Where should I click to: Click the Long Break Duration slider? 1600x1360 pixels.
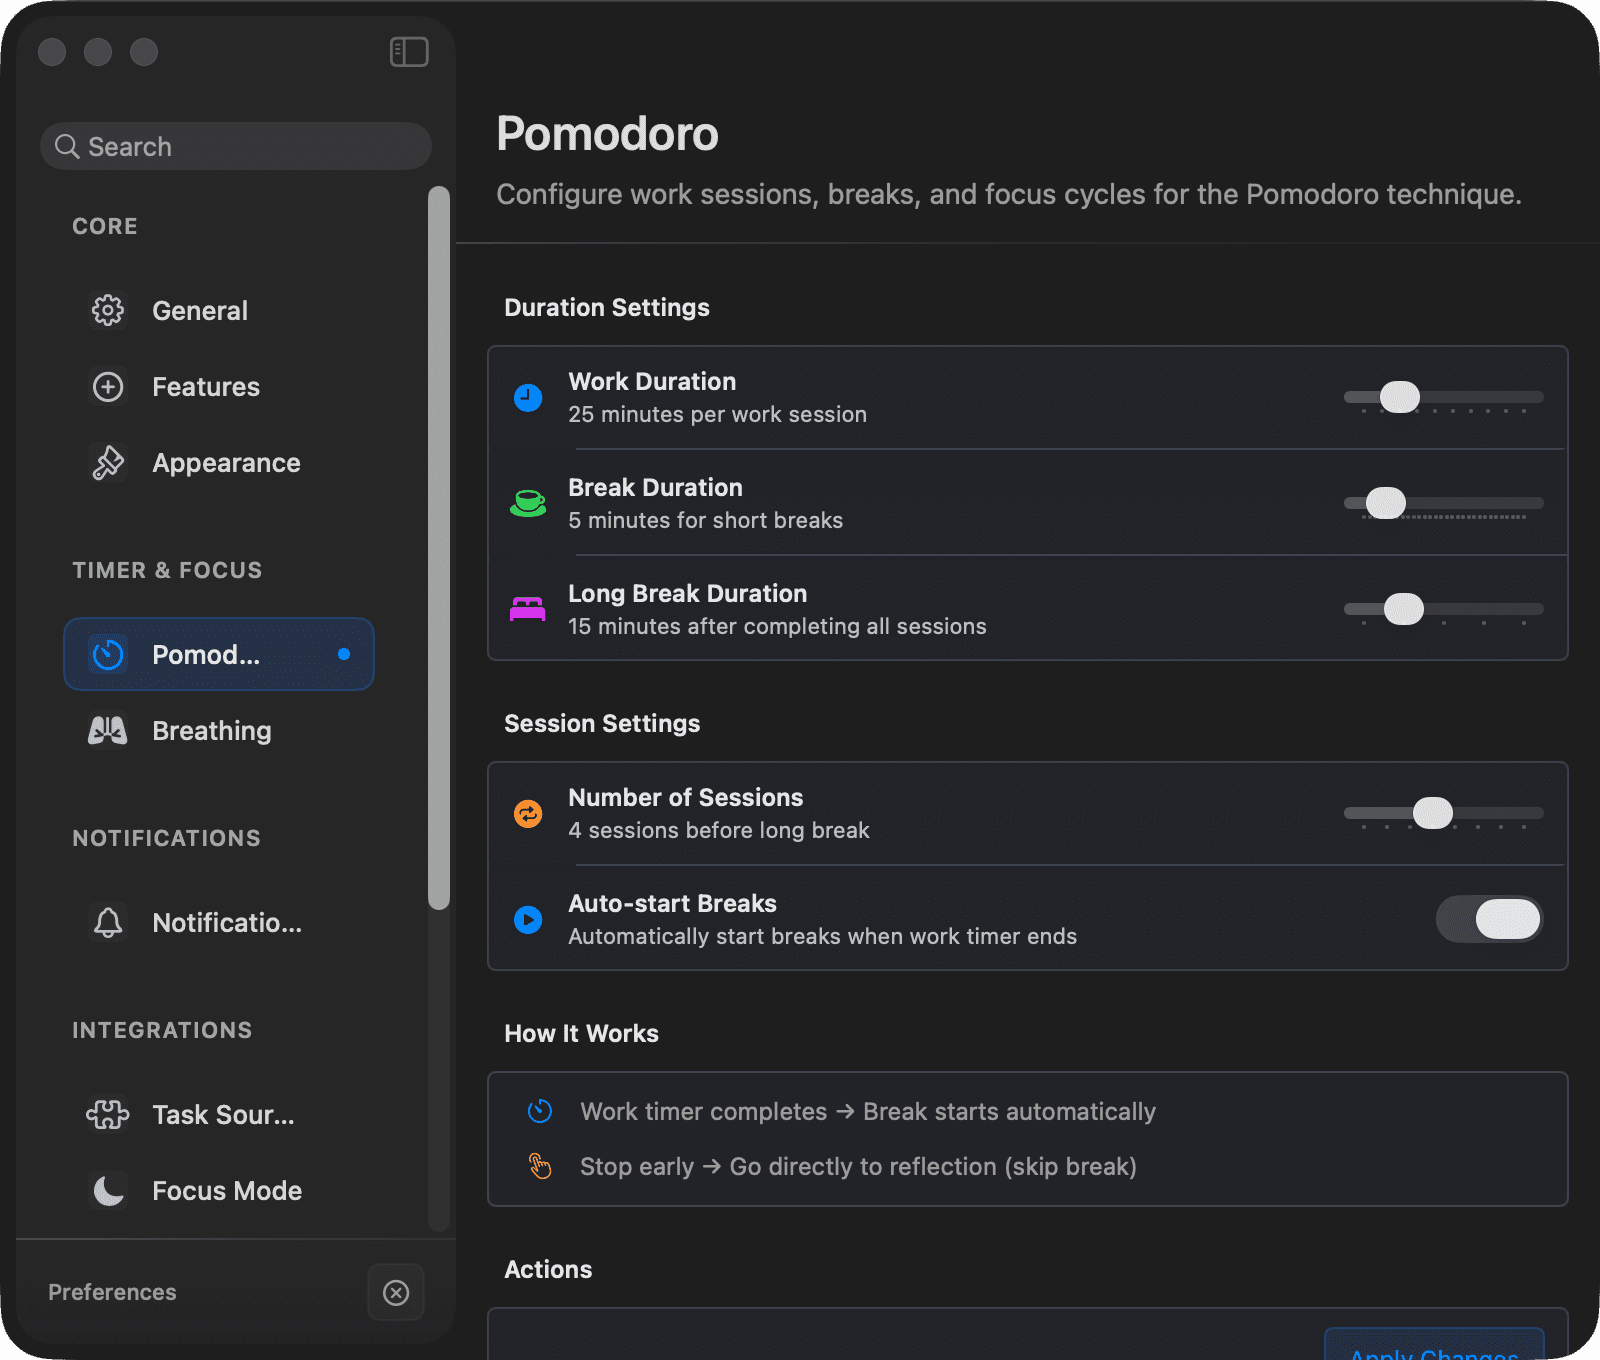pyautogui.click(x=1444, y=609)
